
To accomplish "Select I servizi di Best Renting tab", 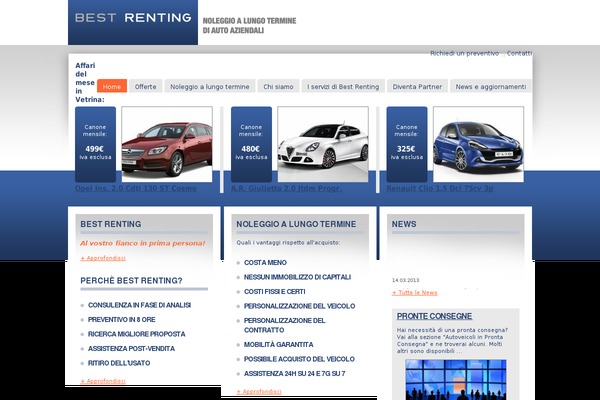I will tap(343, 87).
